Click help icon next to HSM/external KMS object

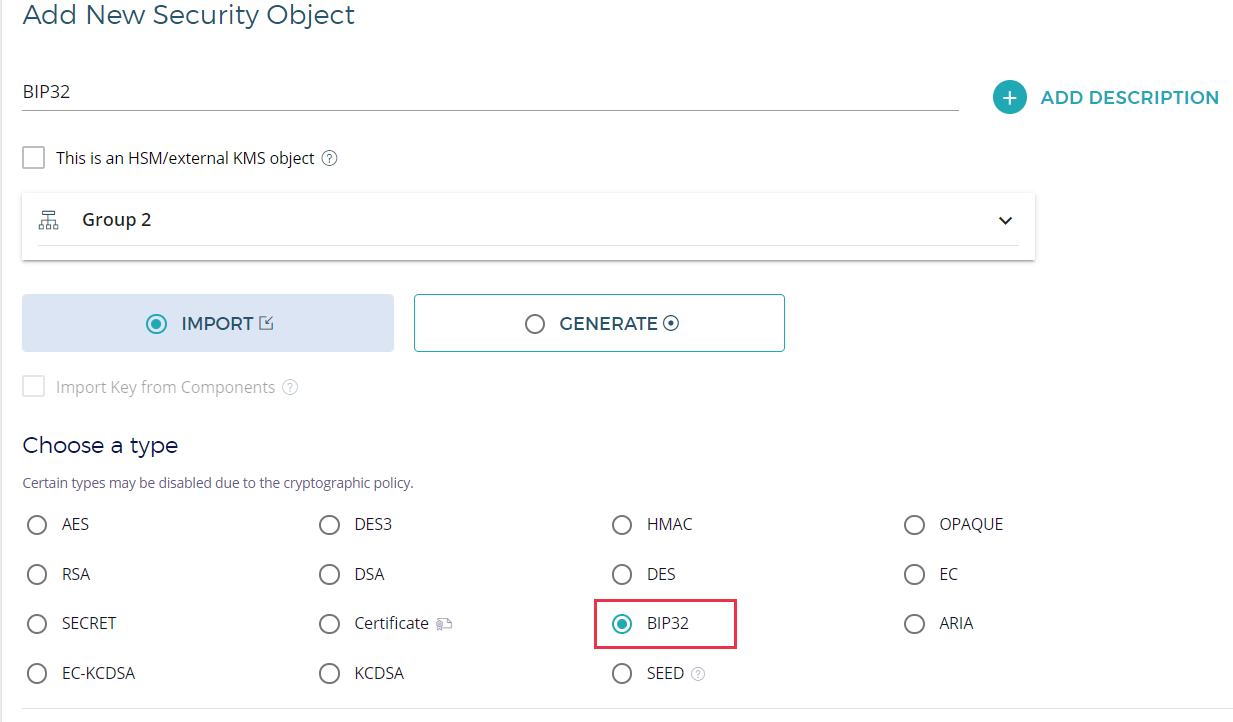click(330, 158)
